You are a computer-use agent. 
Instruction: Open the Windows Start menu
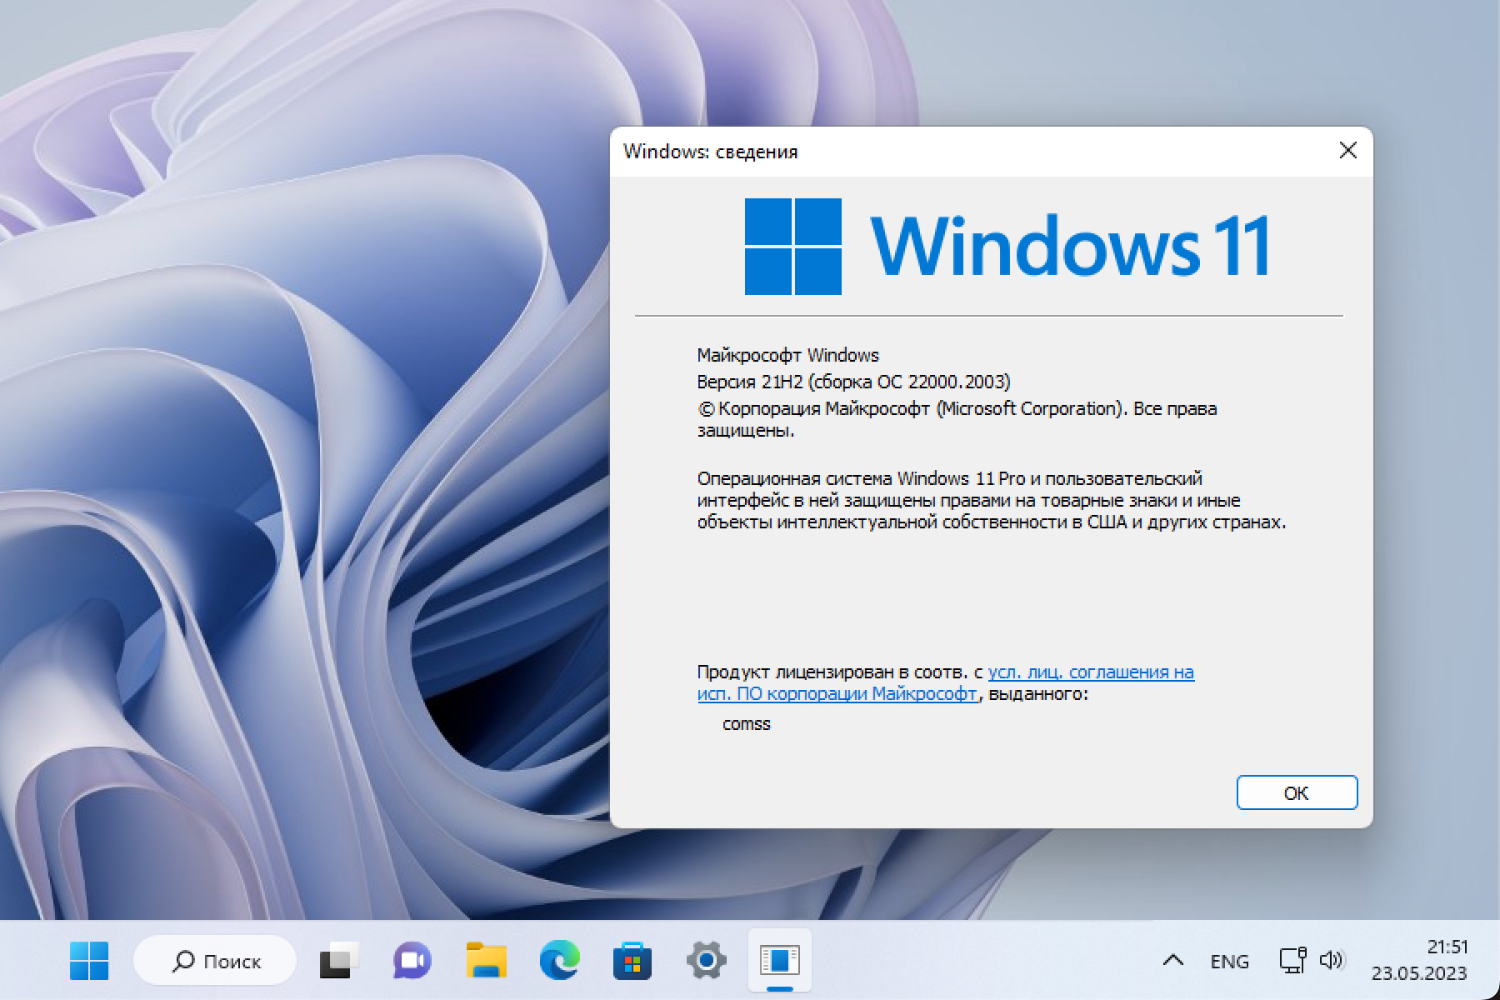coord(89,961)
